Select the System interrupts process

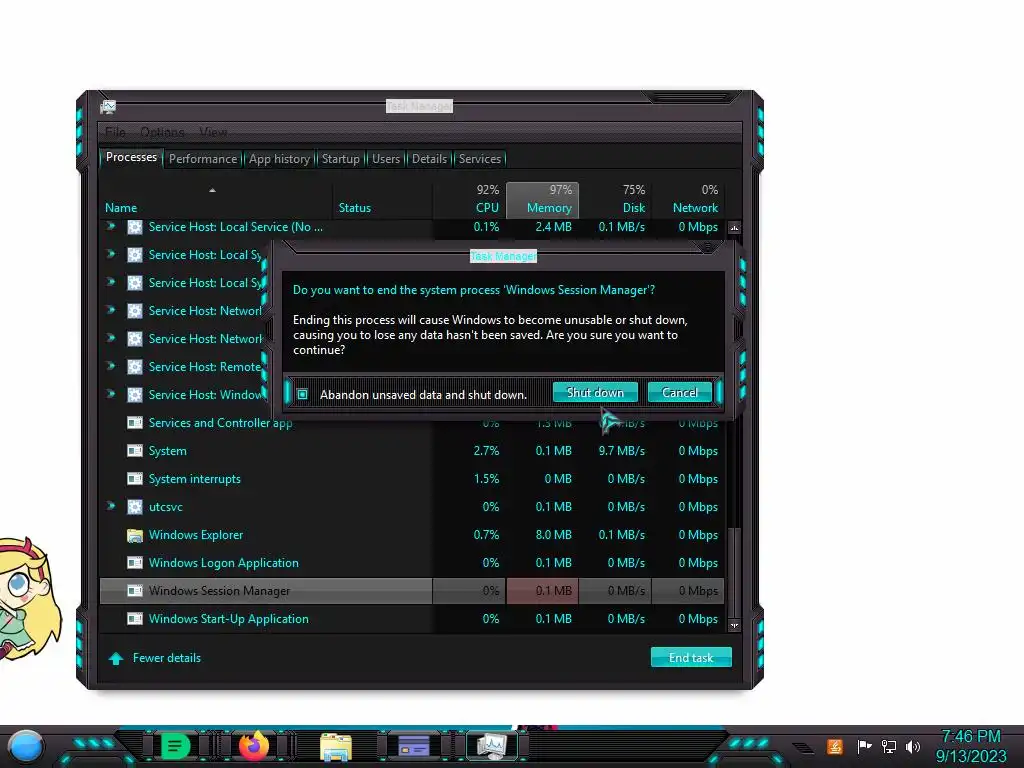(x=195, y=479)
